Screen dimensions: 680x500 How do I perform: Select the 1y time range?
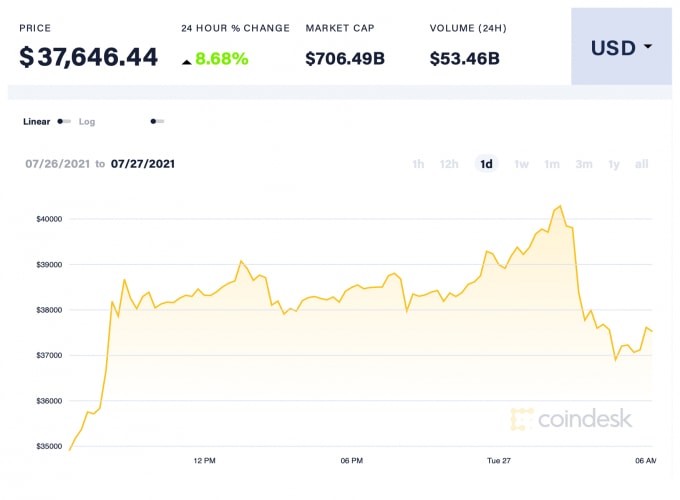click(614, 164)
